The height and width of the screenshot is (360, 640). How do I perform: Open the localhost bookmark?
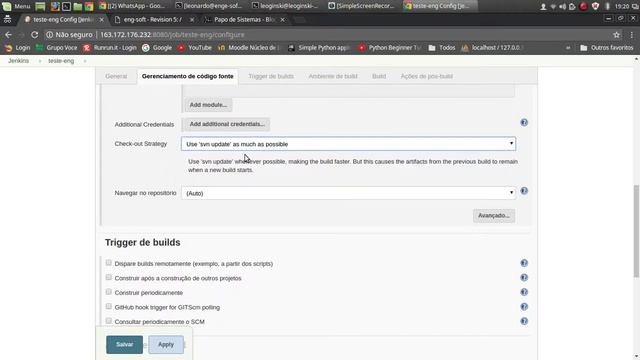pos(492,48)
